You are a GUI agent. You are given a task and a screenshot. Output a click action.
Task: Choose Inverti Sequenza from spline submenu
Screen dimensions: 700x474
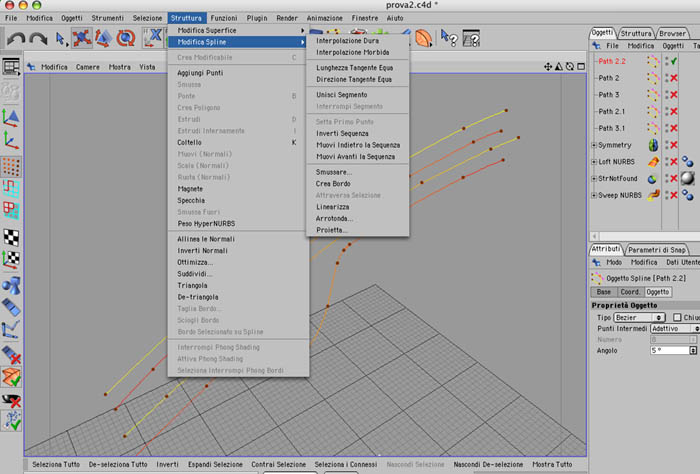pos(342,133)
